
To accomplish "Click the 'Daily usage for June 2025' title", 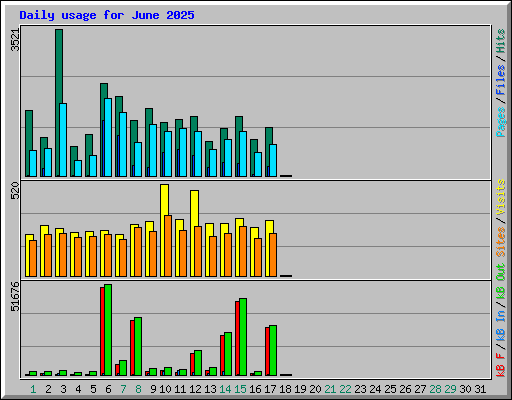I will (x=107, y=15).
